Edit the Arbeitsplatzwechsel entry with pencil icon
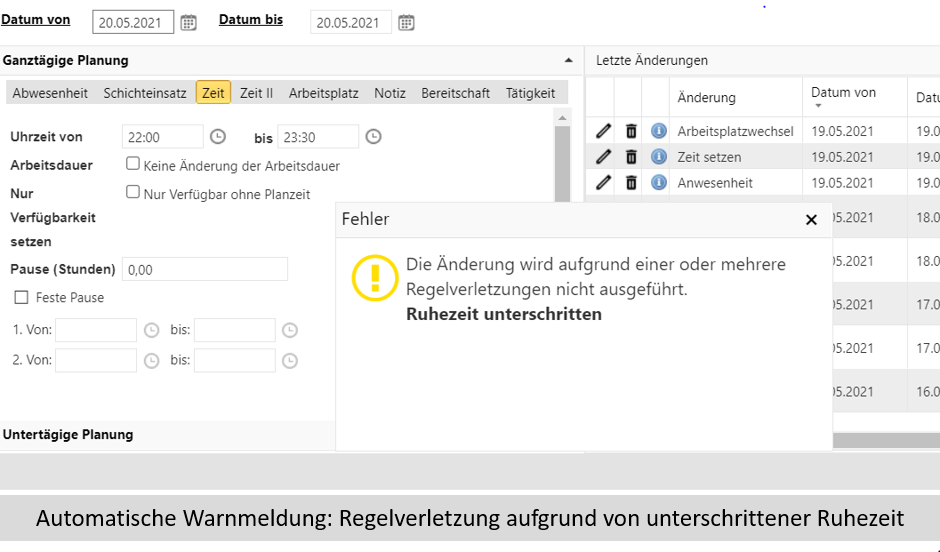This screenshot has width=940, height=552. pyautogui.click(x=603, y=131)
